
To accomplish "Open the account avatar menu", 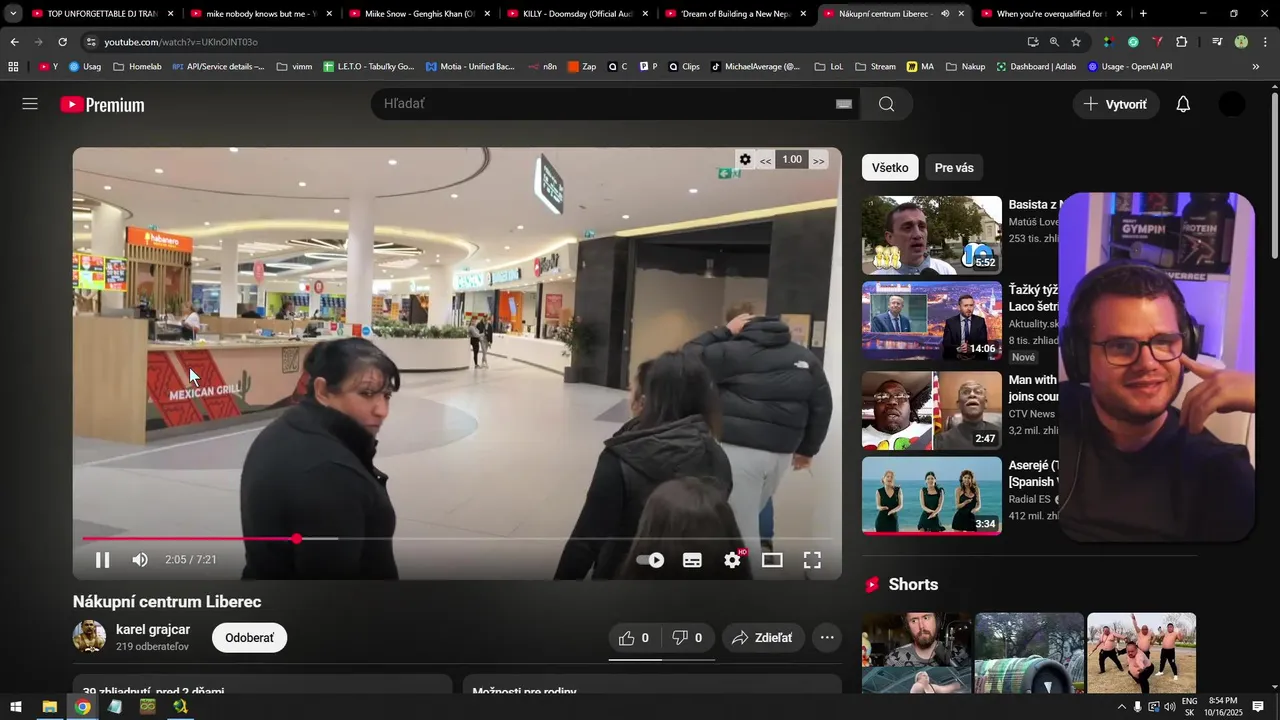I will pyautogui.click(x=1232, y=104).
